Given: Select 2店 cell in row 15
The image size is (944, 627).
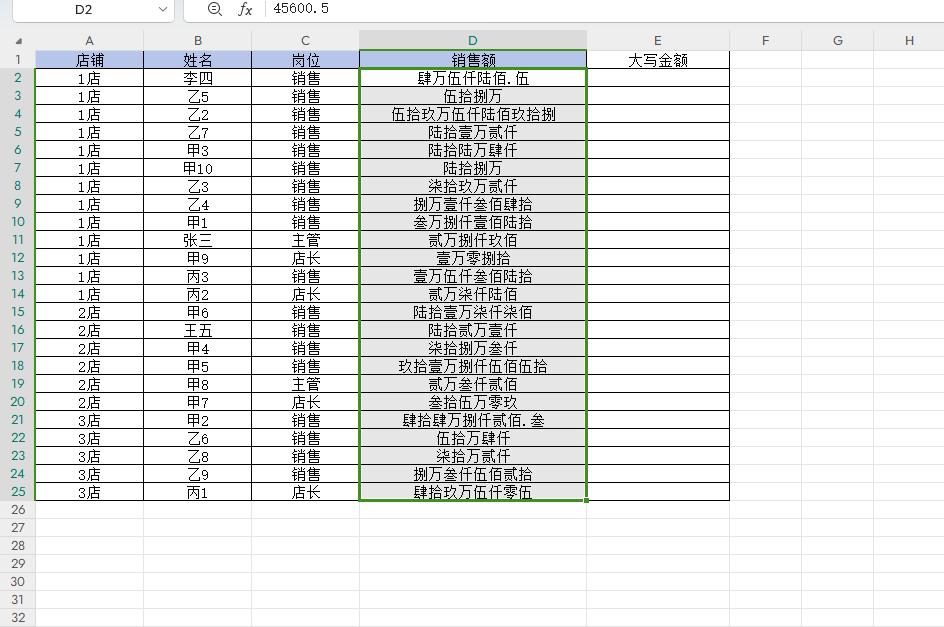Looking at the screenshot, I should [89, 312].
